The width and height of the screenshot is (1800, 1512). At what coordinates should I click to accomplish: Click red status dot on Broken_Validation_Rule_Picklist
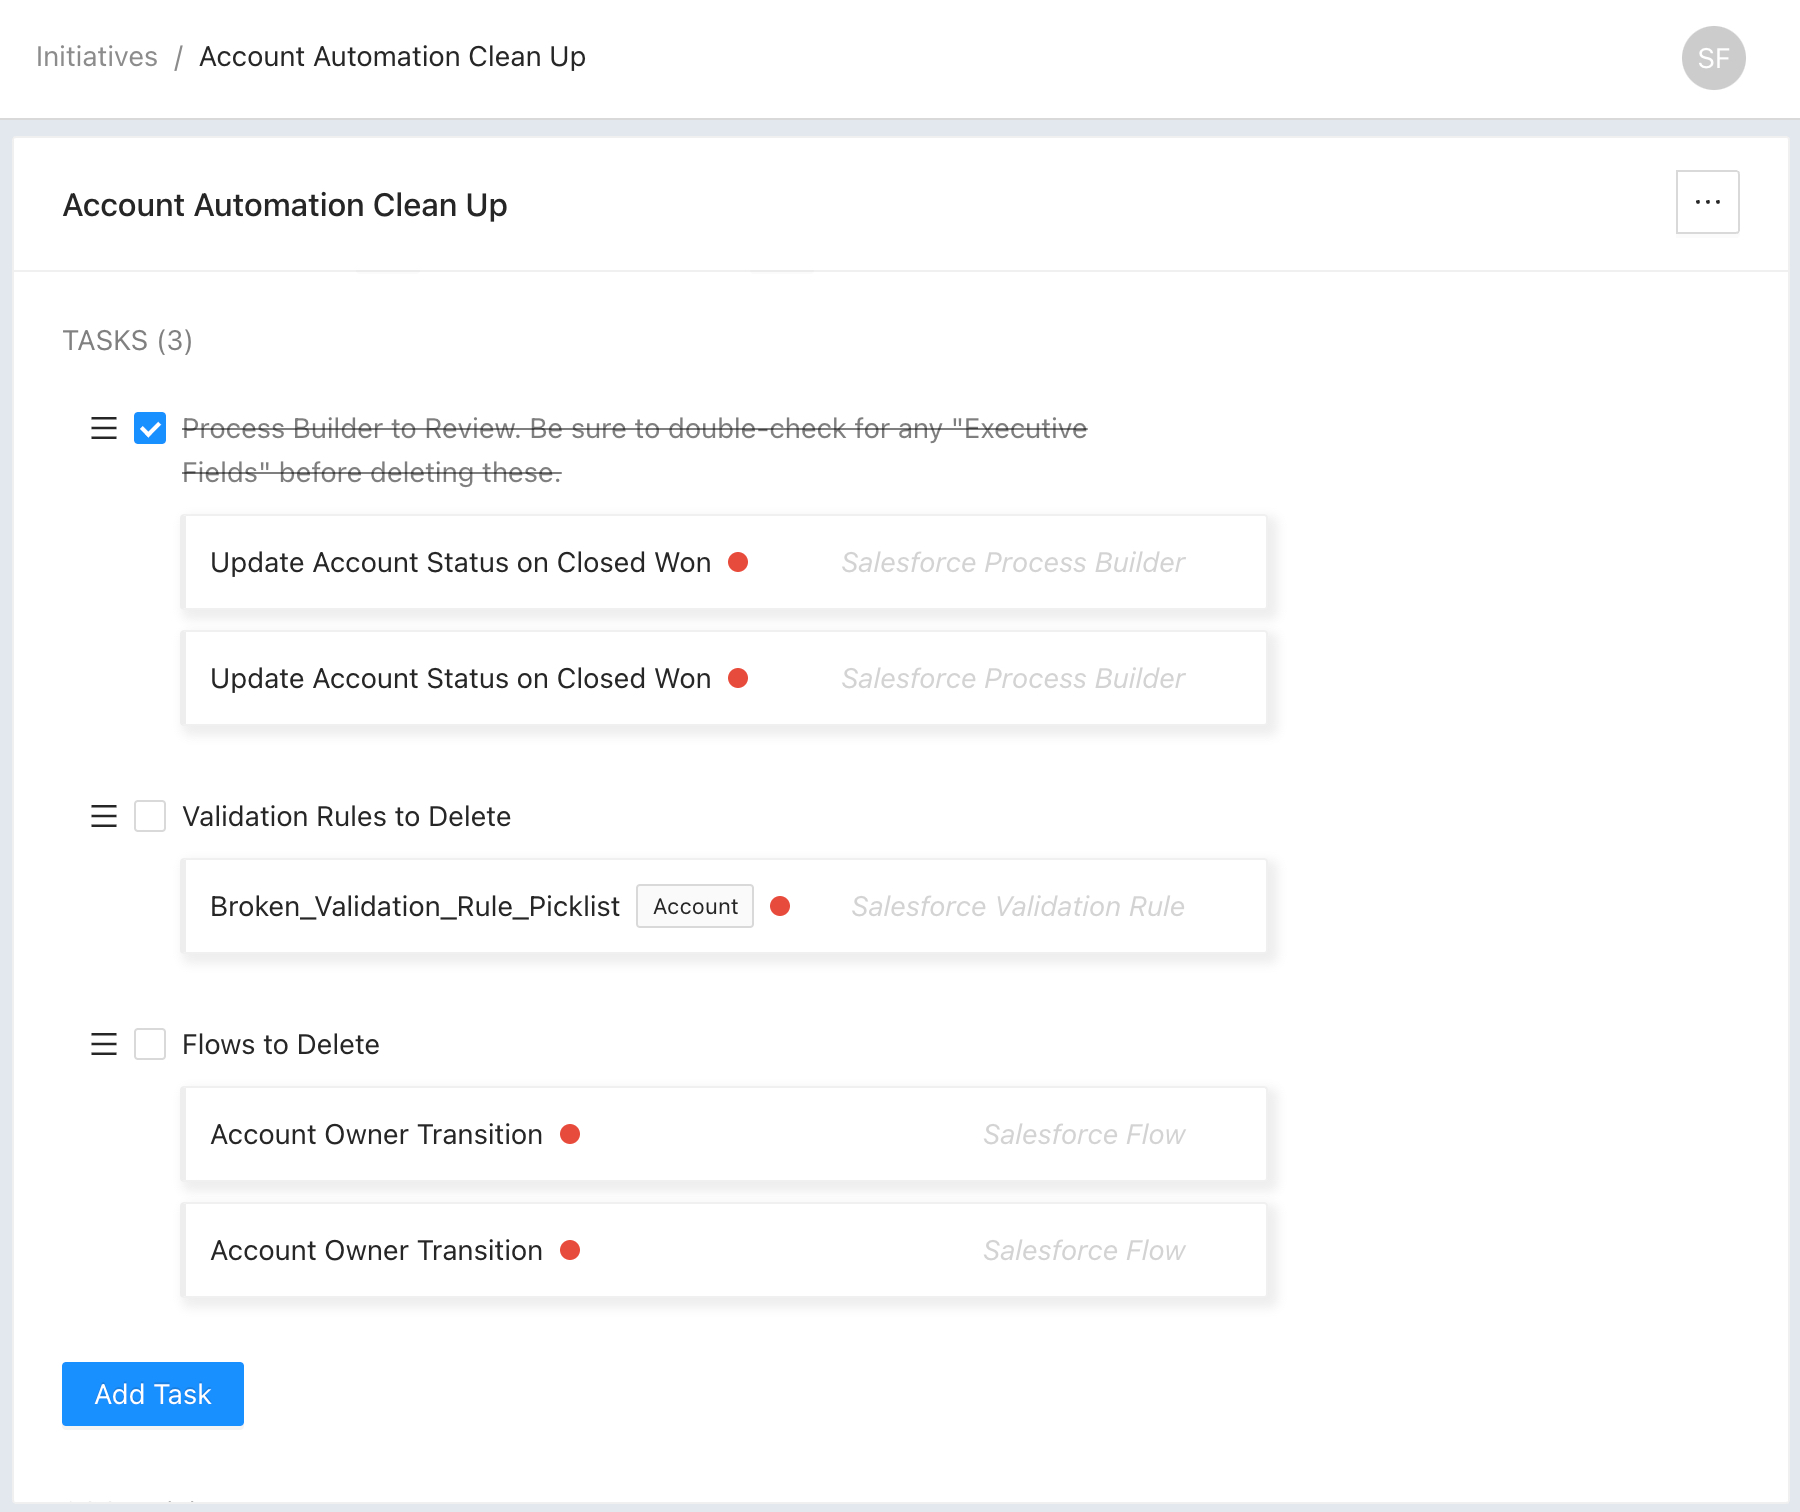780,907
